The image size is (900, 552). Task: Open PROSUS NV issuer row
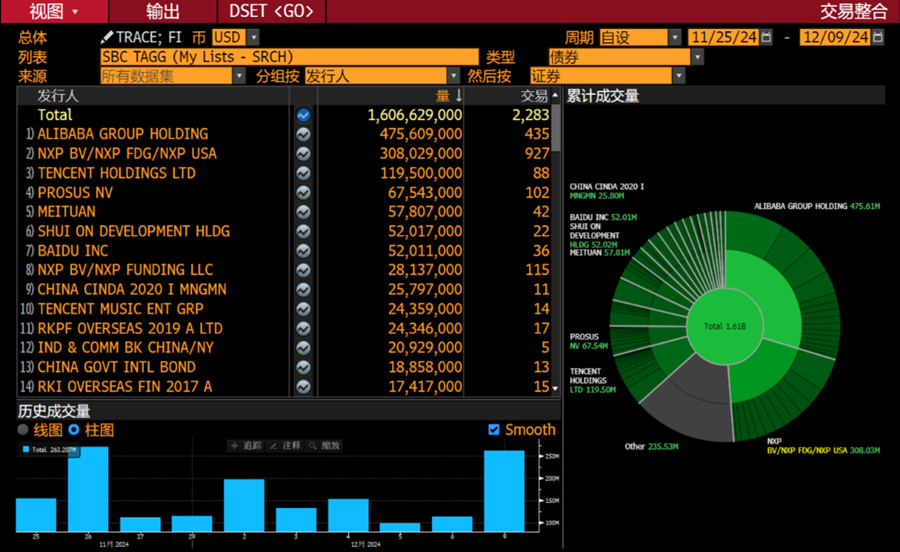pos(75,193)
